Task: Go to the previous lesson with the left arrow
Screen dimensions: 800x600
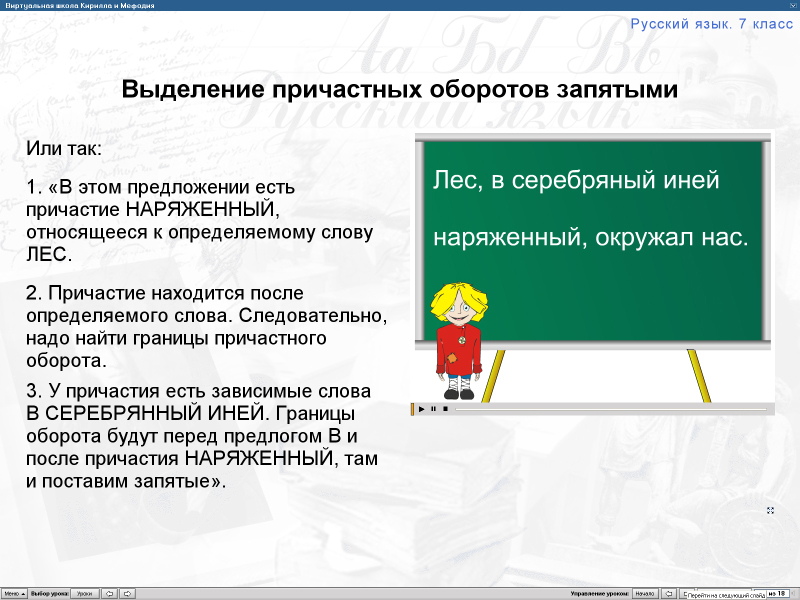Action: click(x=108, y=592)
